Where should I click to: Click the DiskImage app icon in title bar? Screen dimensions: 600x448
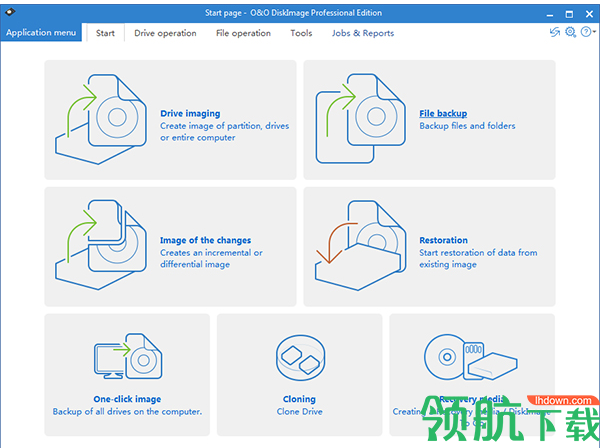(10, 12)
